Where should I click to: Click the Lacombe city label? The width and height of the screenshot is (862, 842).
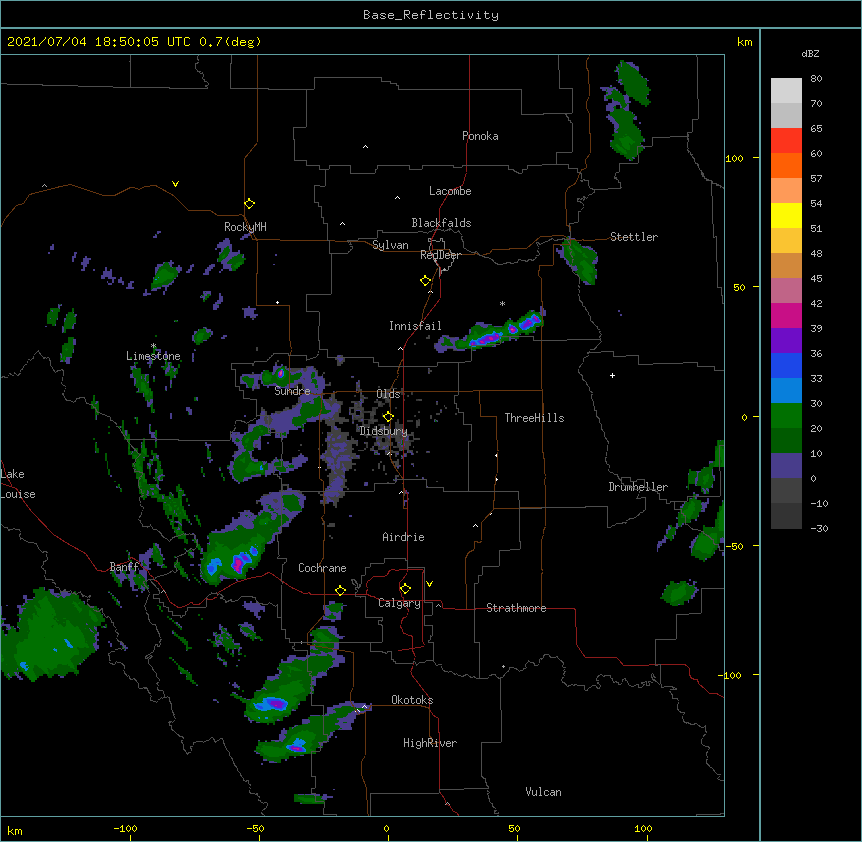(x=450, y=191)
